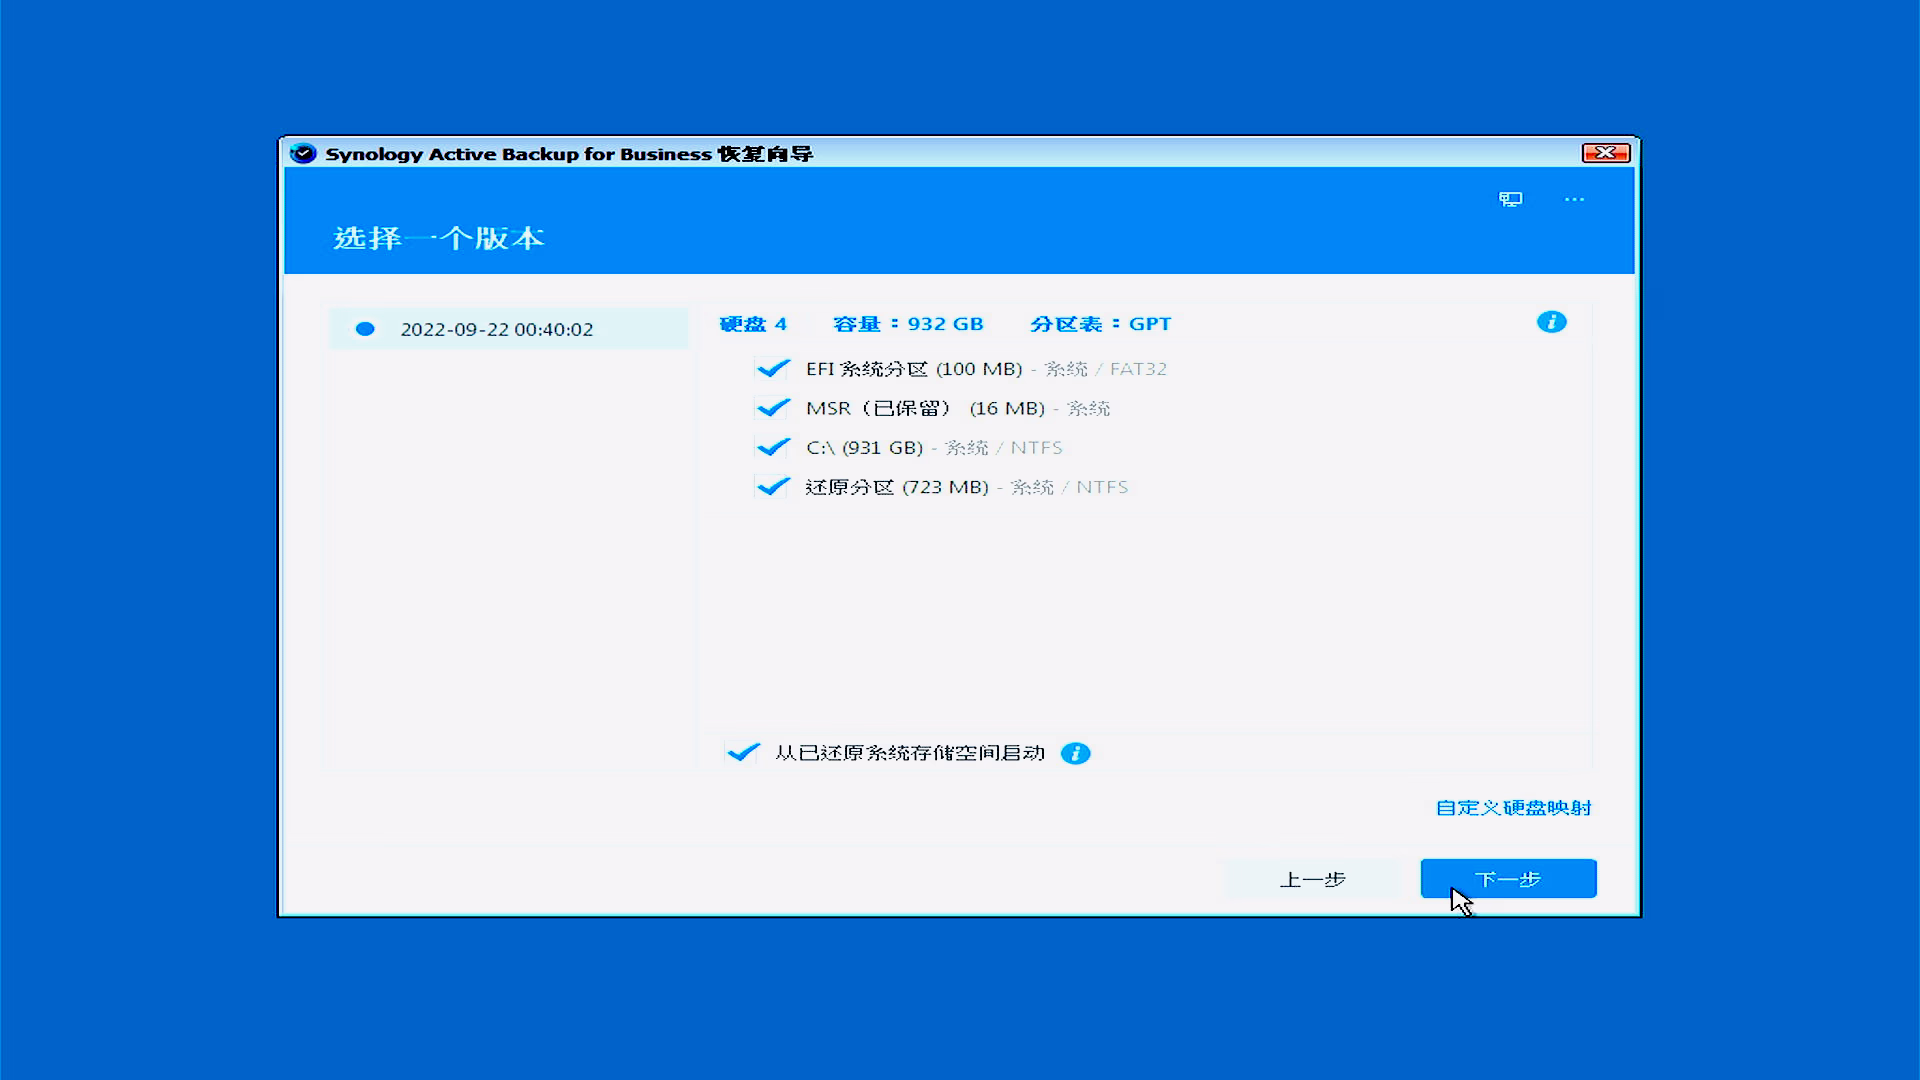Uncheck the EFI system partition checkbox
Viewport: 1920px width, 1080px height.
click(x=773, y=369)
